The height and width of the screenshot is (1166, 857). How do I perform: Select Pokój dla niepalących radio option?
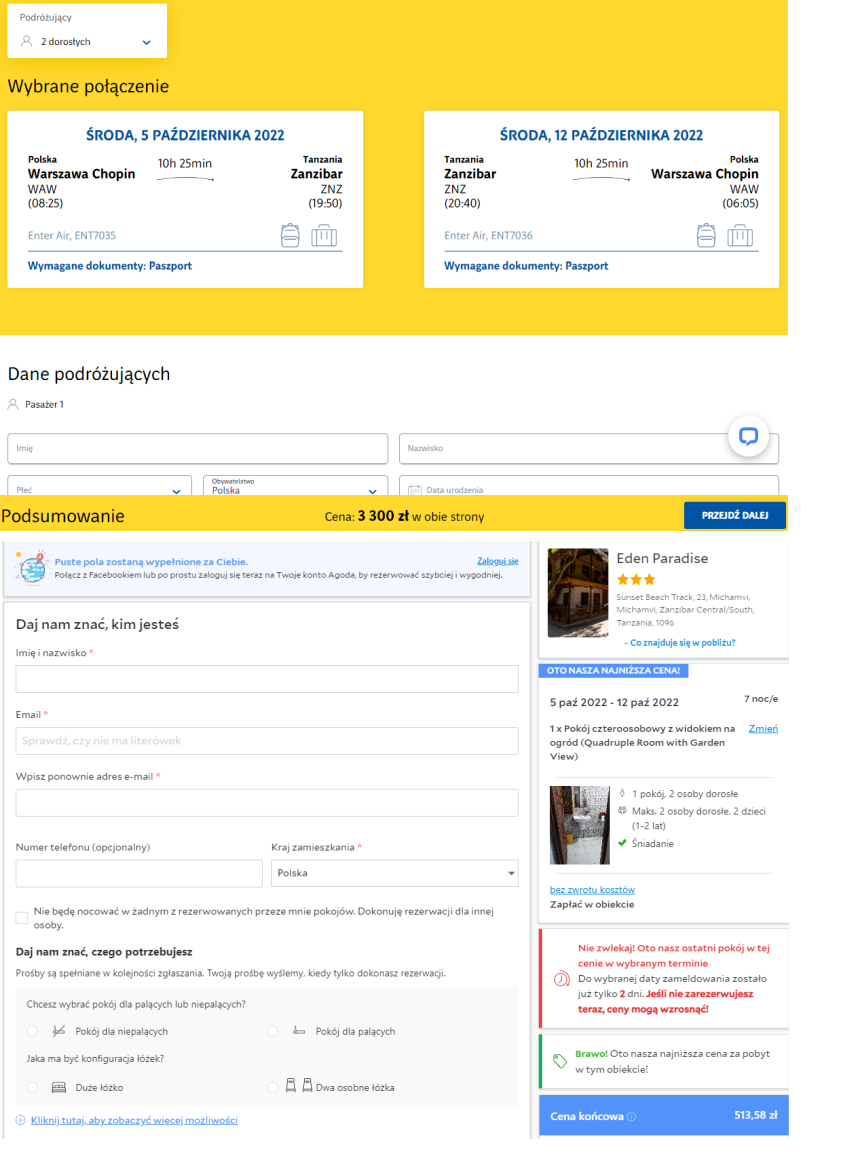33,1031
